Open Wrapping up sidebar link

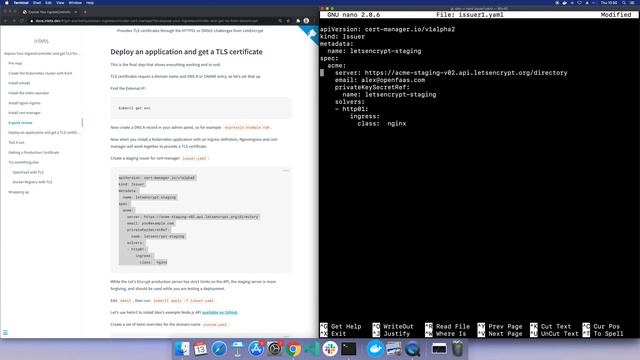19,192
